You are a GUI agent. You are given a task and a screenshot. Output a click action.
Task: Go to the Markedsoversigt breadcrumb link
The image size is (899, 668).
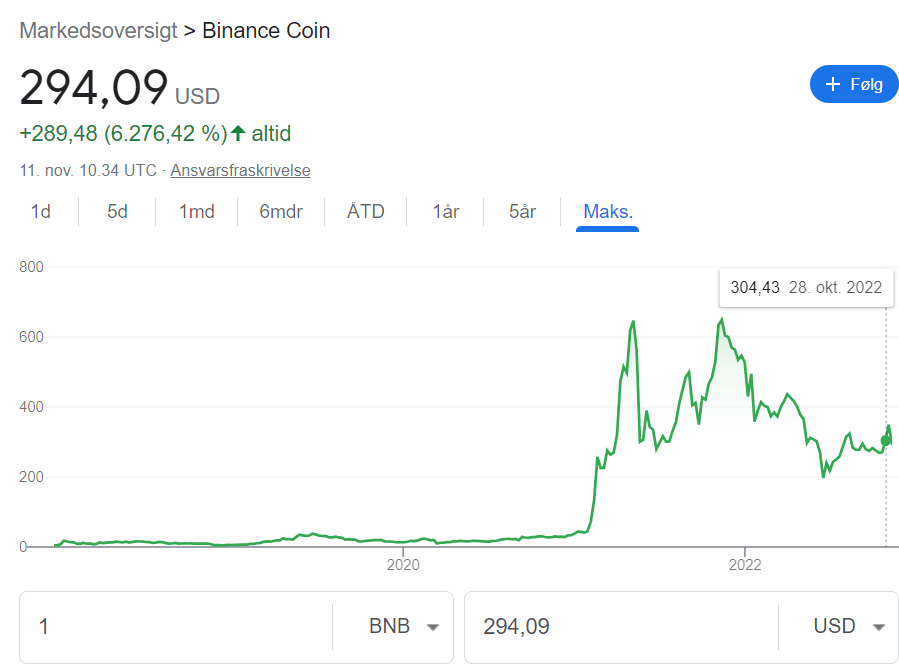pos(97,31)
